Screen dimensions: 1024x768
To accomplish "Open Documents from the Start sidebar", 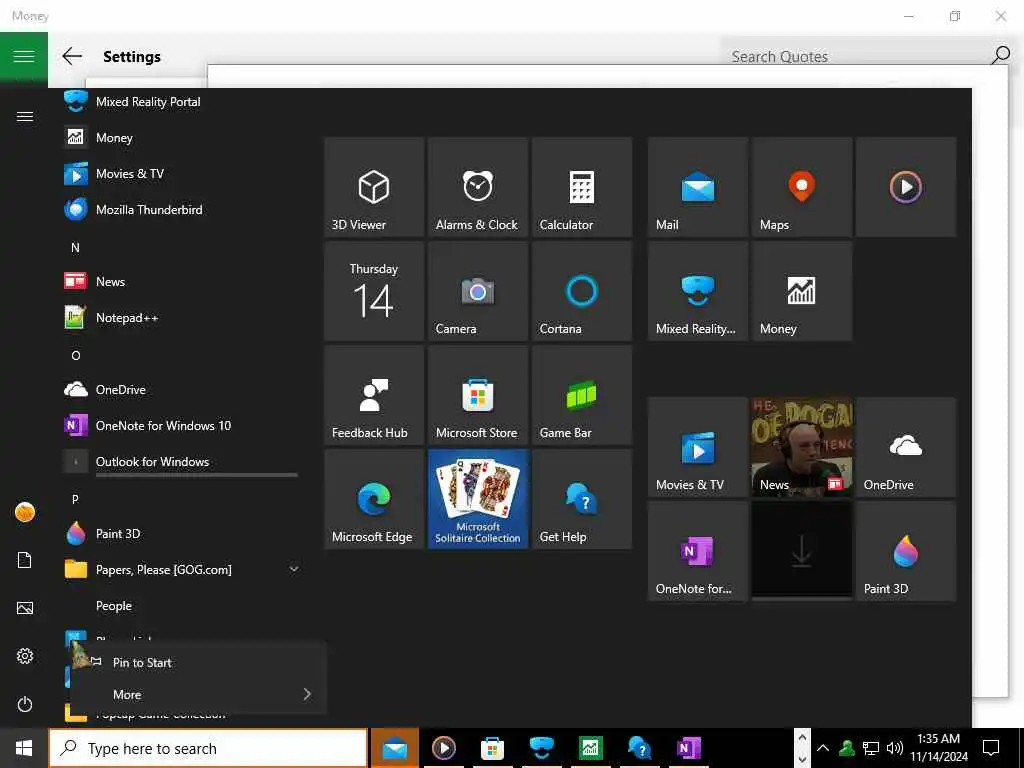I will (25, 560).
